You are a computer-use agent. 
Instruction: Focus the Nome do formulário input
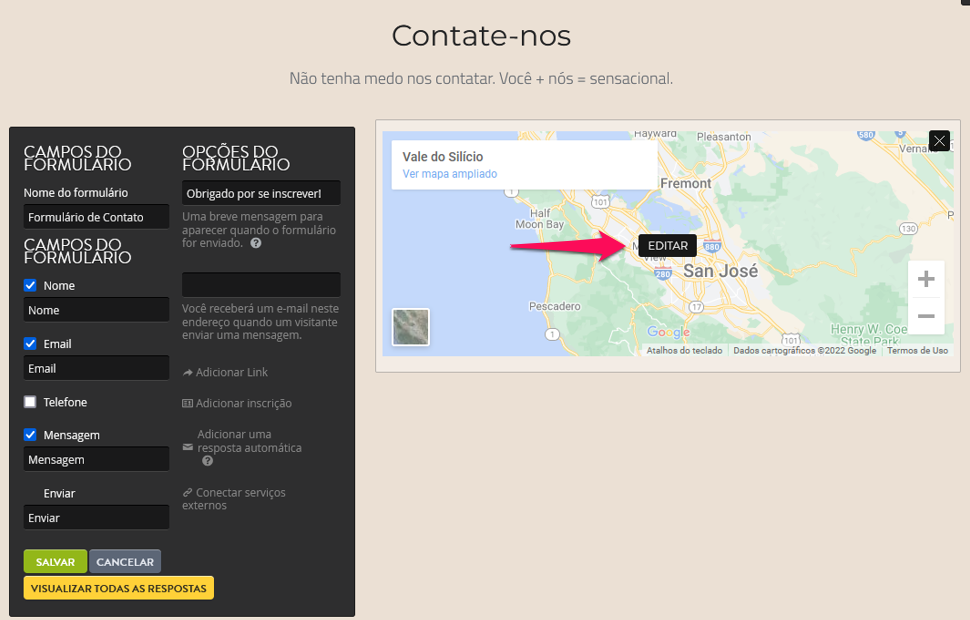click(x=96, y=217)
